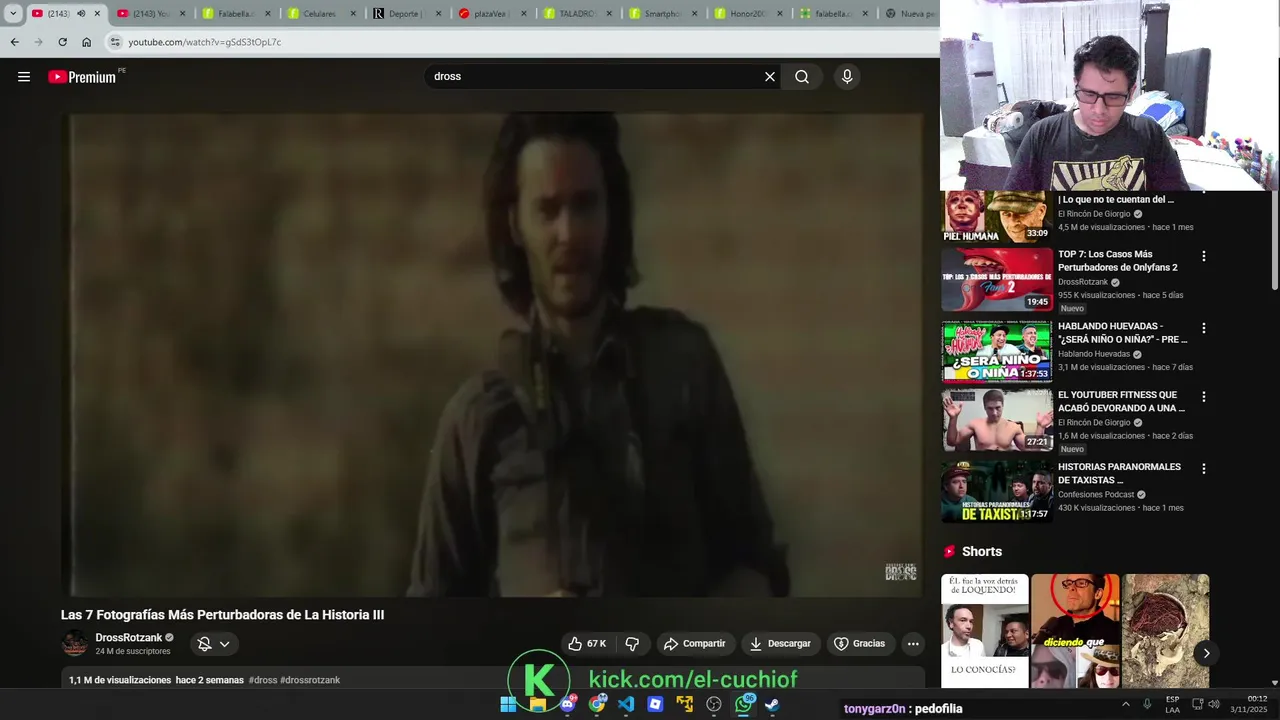
Task: Switch to second YouTube (2143) tab
Action: coord(150,14)
